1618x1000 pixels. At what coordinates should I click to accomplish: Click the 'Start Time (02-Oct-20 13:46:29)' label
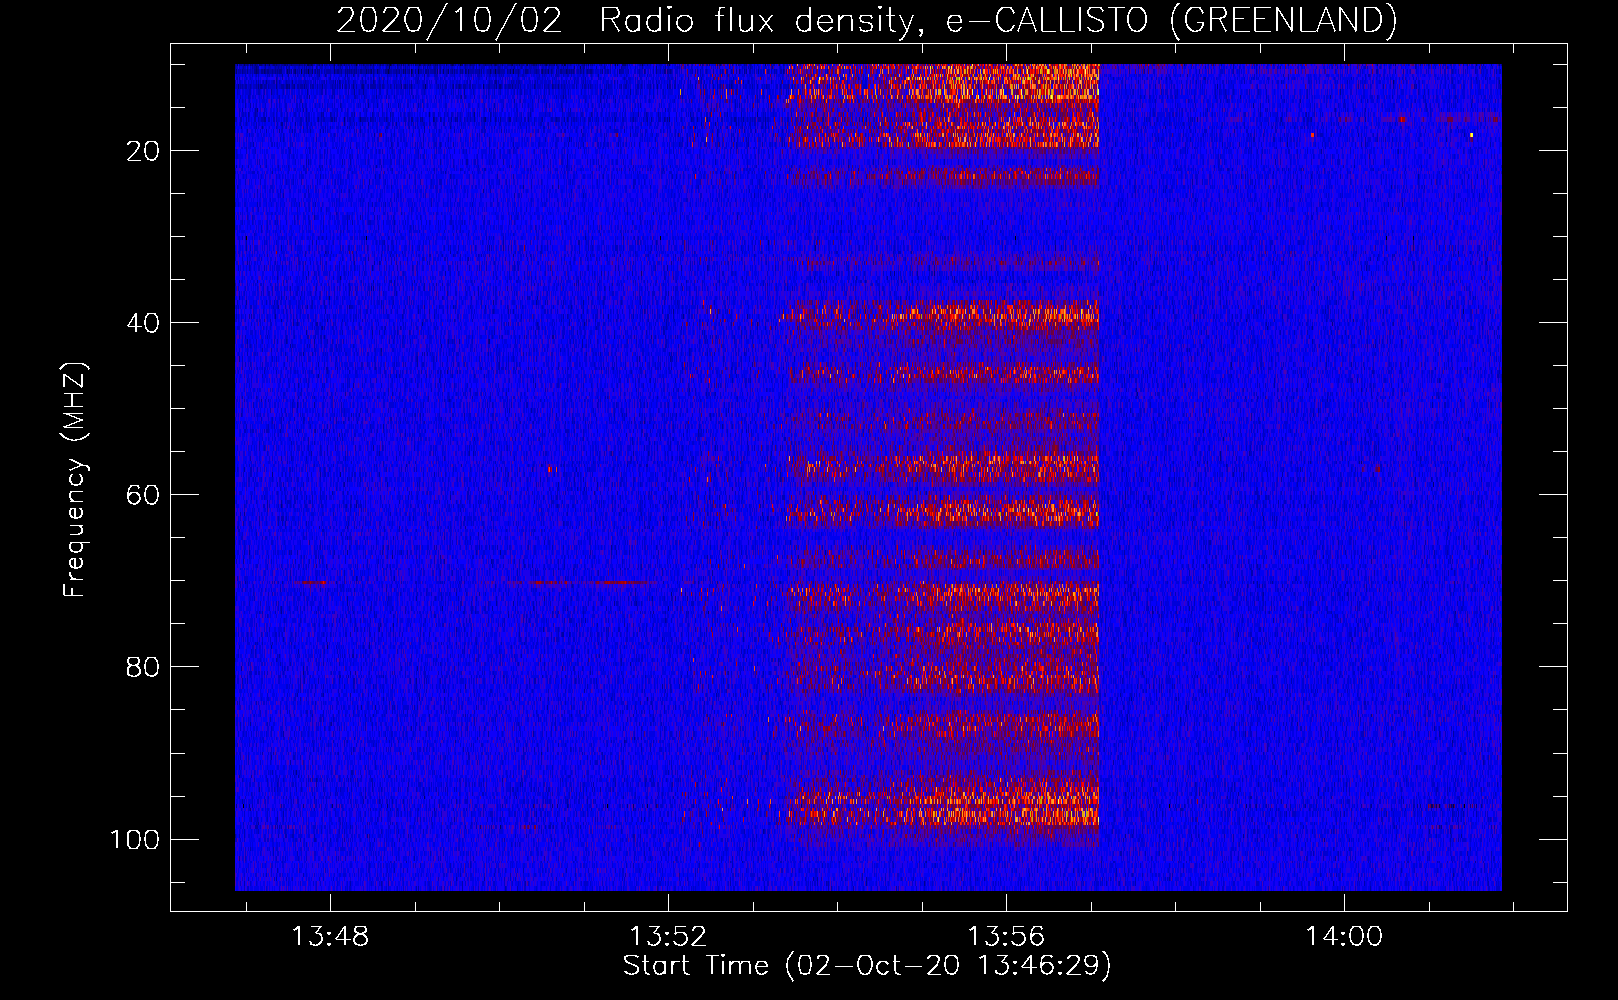click(867, 966)
